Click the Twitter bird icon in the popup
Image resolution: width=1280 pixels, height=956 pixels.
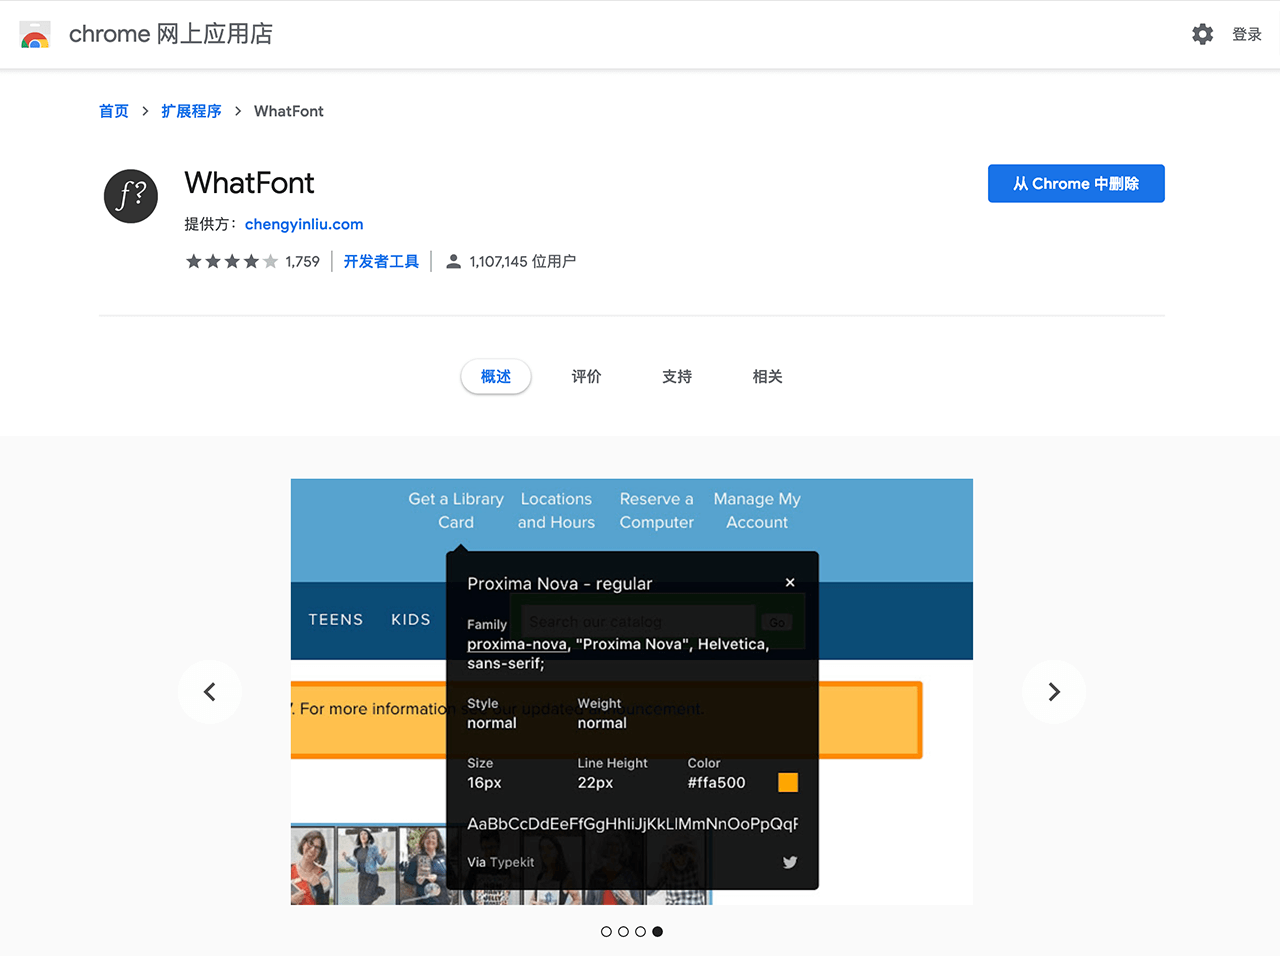click(790, 862)
